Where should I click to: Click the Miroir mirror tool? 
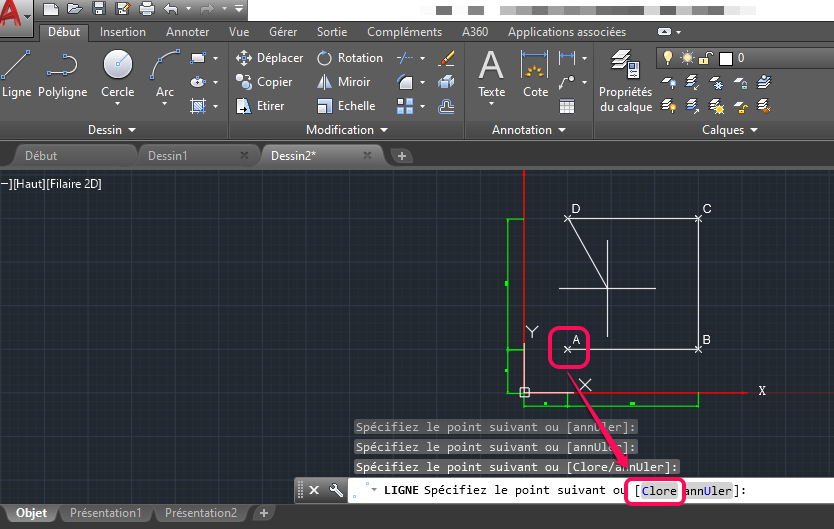[344, 82]
